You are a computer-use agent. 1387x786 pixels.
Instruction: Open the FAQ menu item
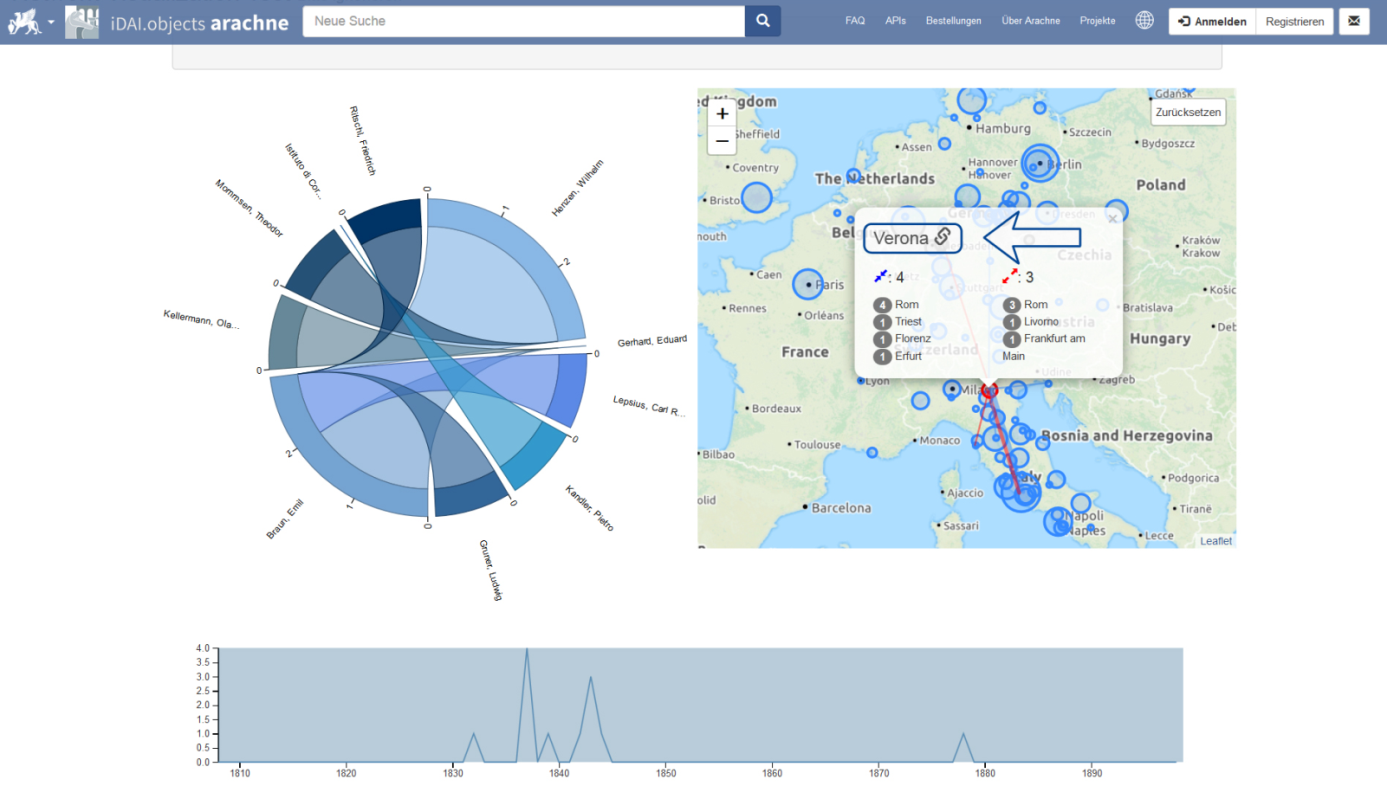[855, 21]
